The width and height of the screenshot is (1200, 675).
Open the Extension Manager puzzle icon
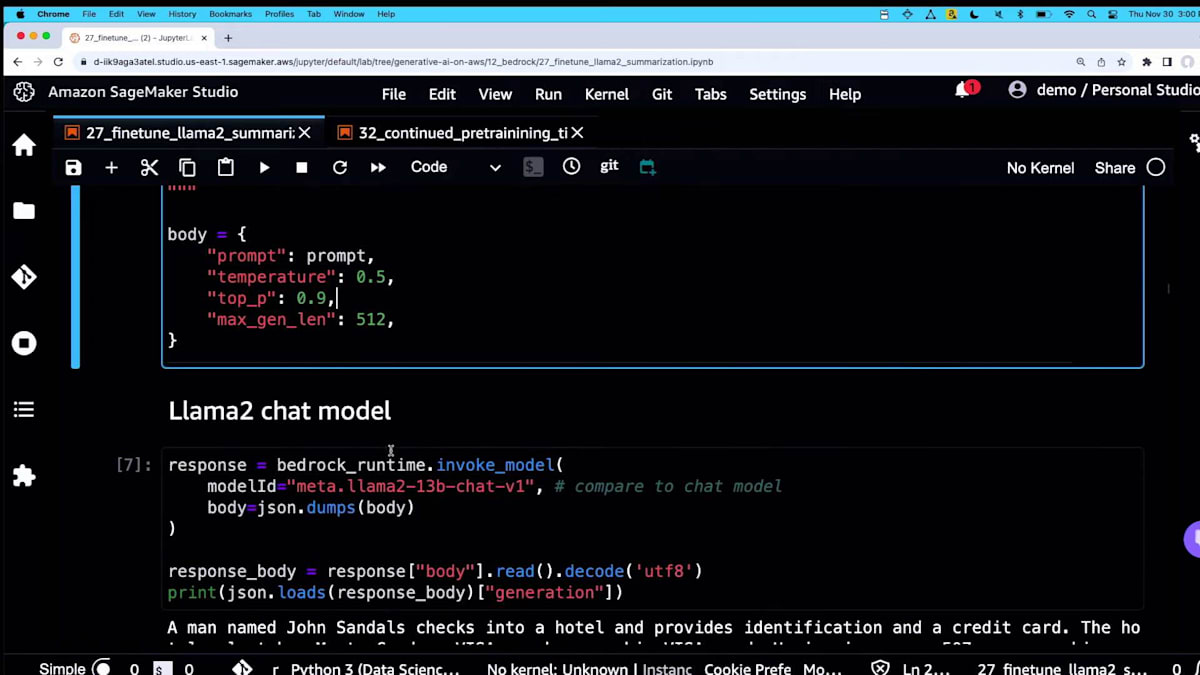click(x=24, y=476)
